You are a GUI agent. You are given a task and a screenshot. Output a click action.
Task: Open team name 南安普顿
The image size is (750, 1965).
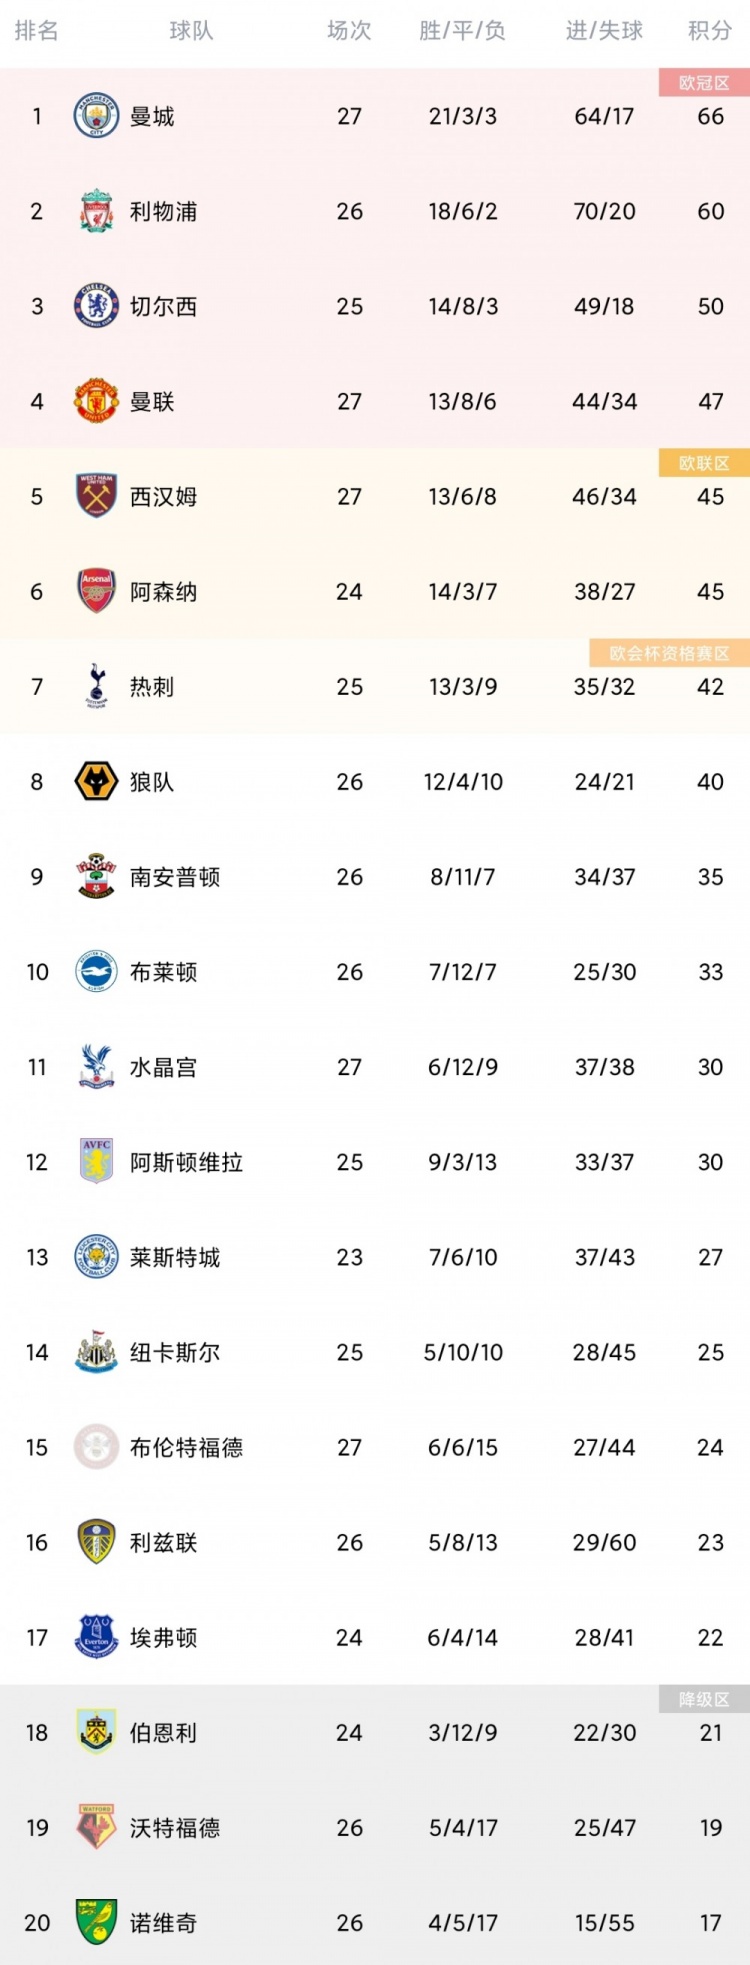pyautogui.click(x=175, y=877)
